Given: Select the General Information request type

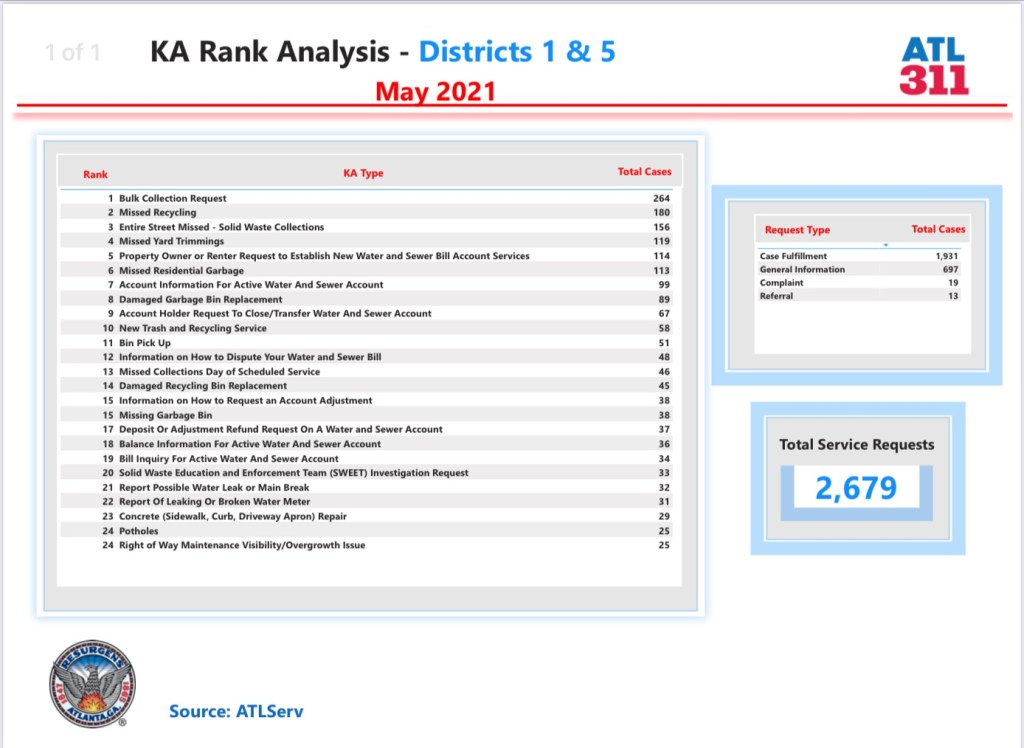Looking at the screenshot, I should [802, 269].
